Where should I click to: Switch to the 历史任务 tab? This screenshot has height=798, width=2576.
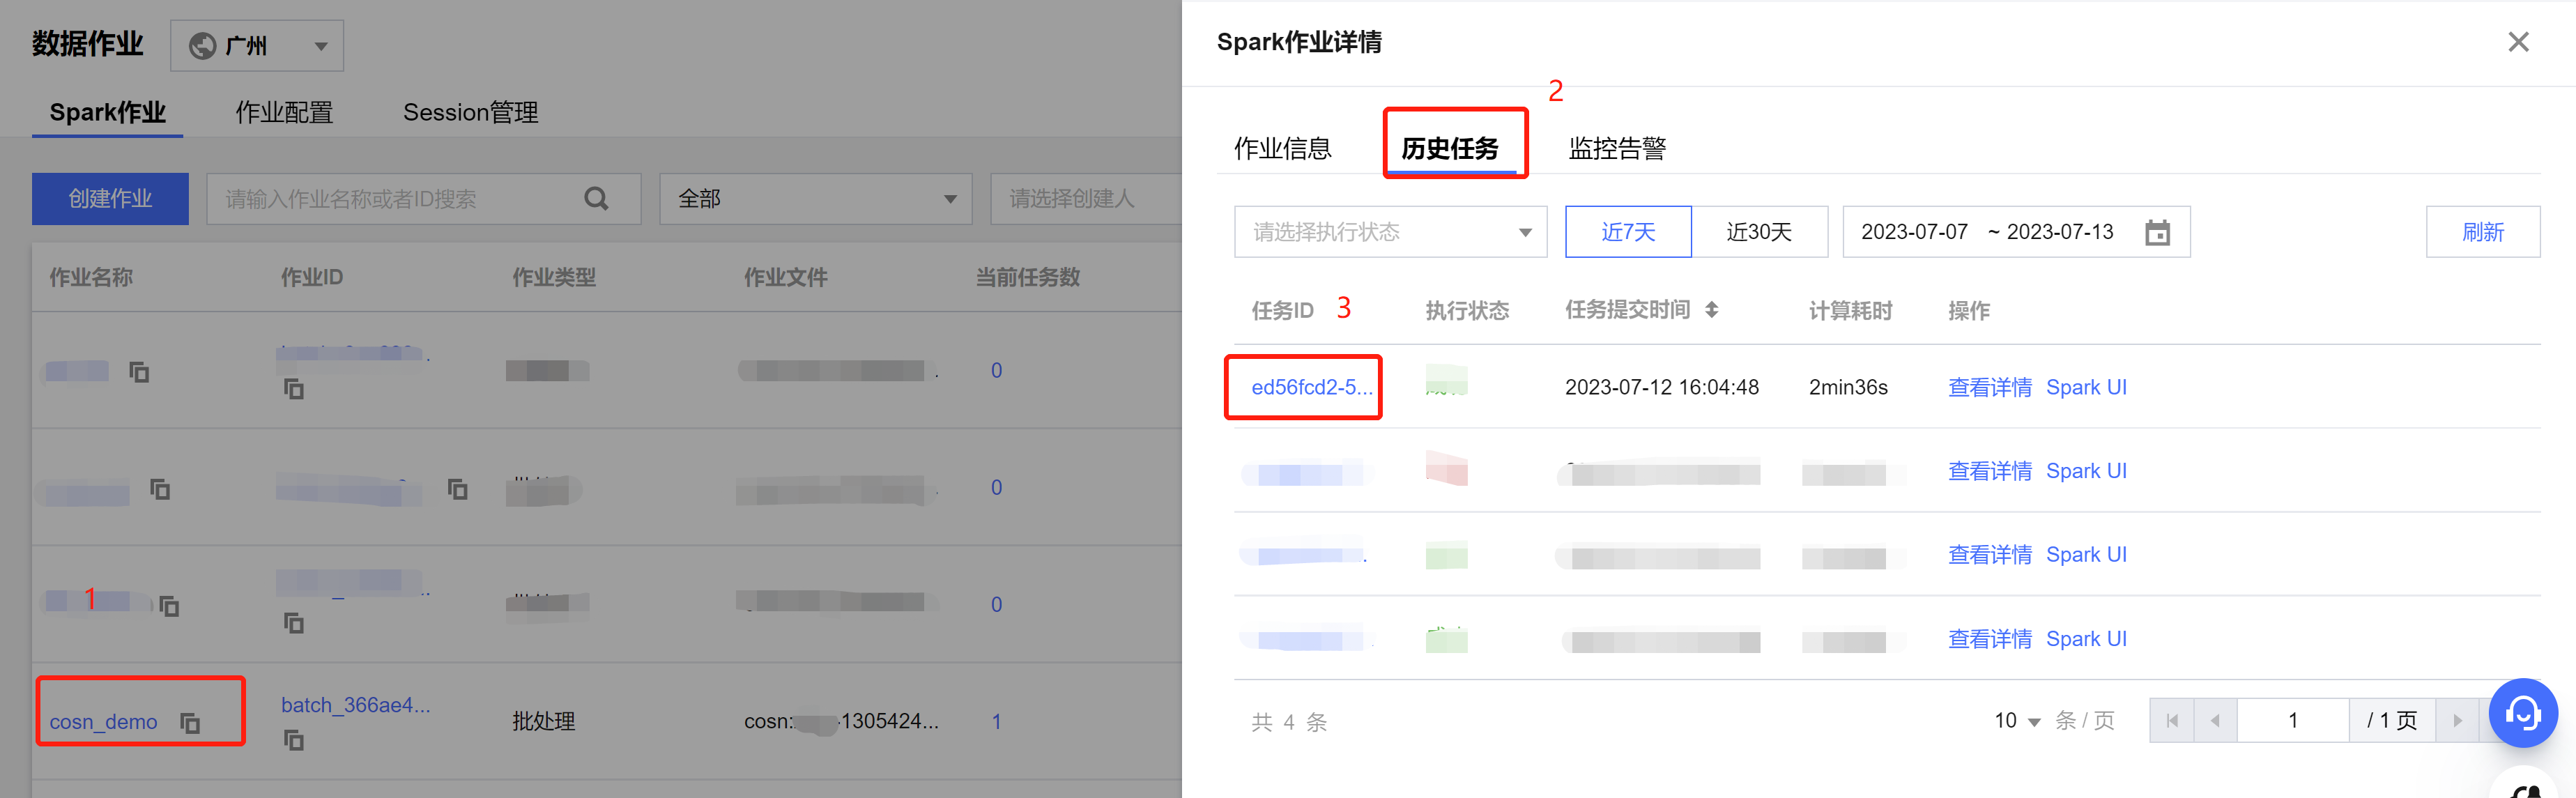pos(1449,148)
